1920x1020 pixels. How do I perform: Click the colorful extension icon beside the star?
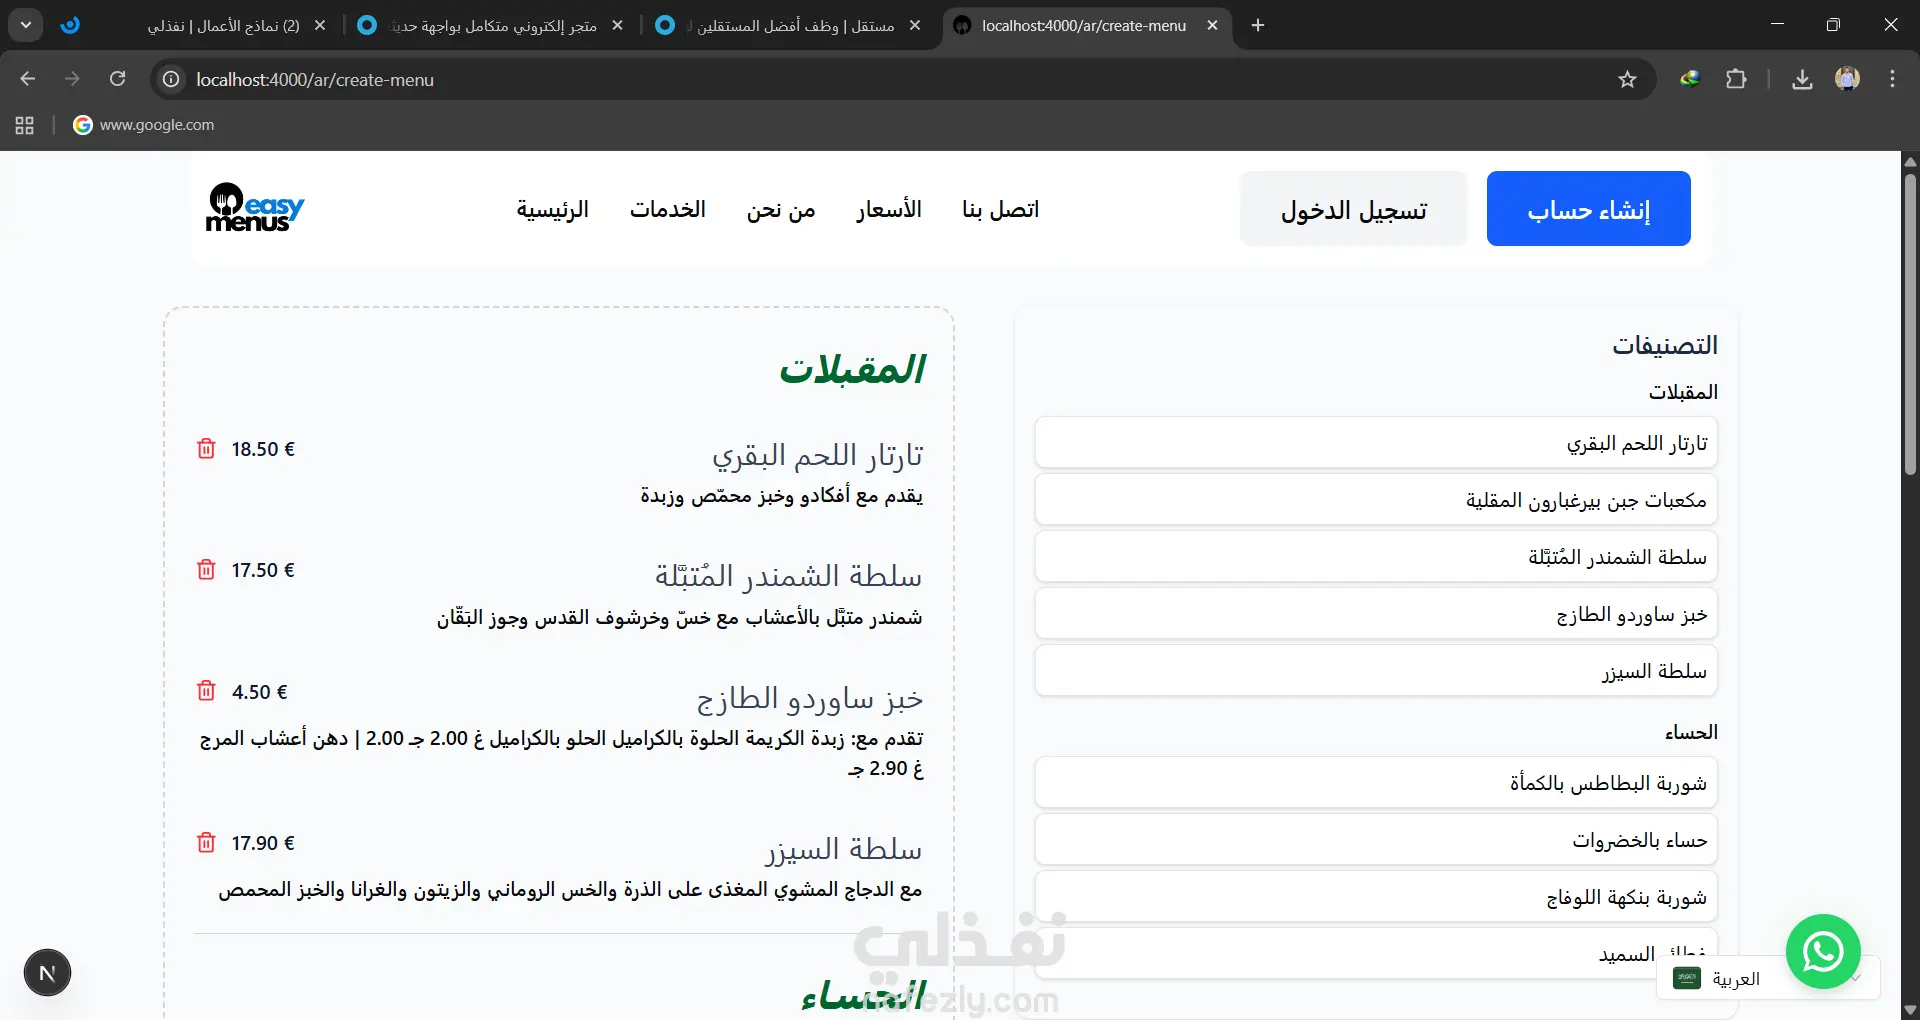1690,80
